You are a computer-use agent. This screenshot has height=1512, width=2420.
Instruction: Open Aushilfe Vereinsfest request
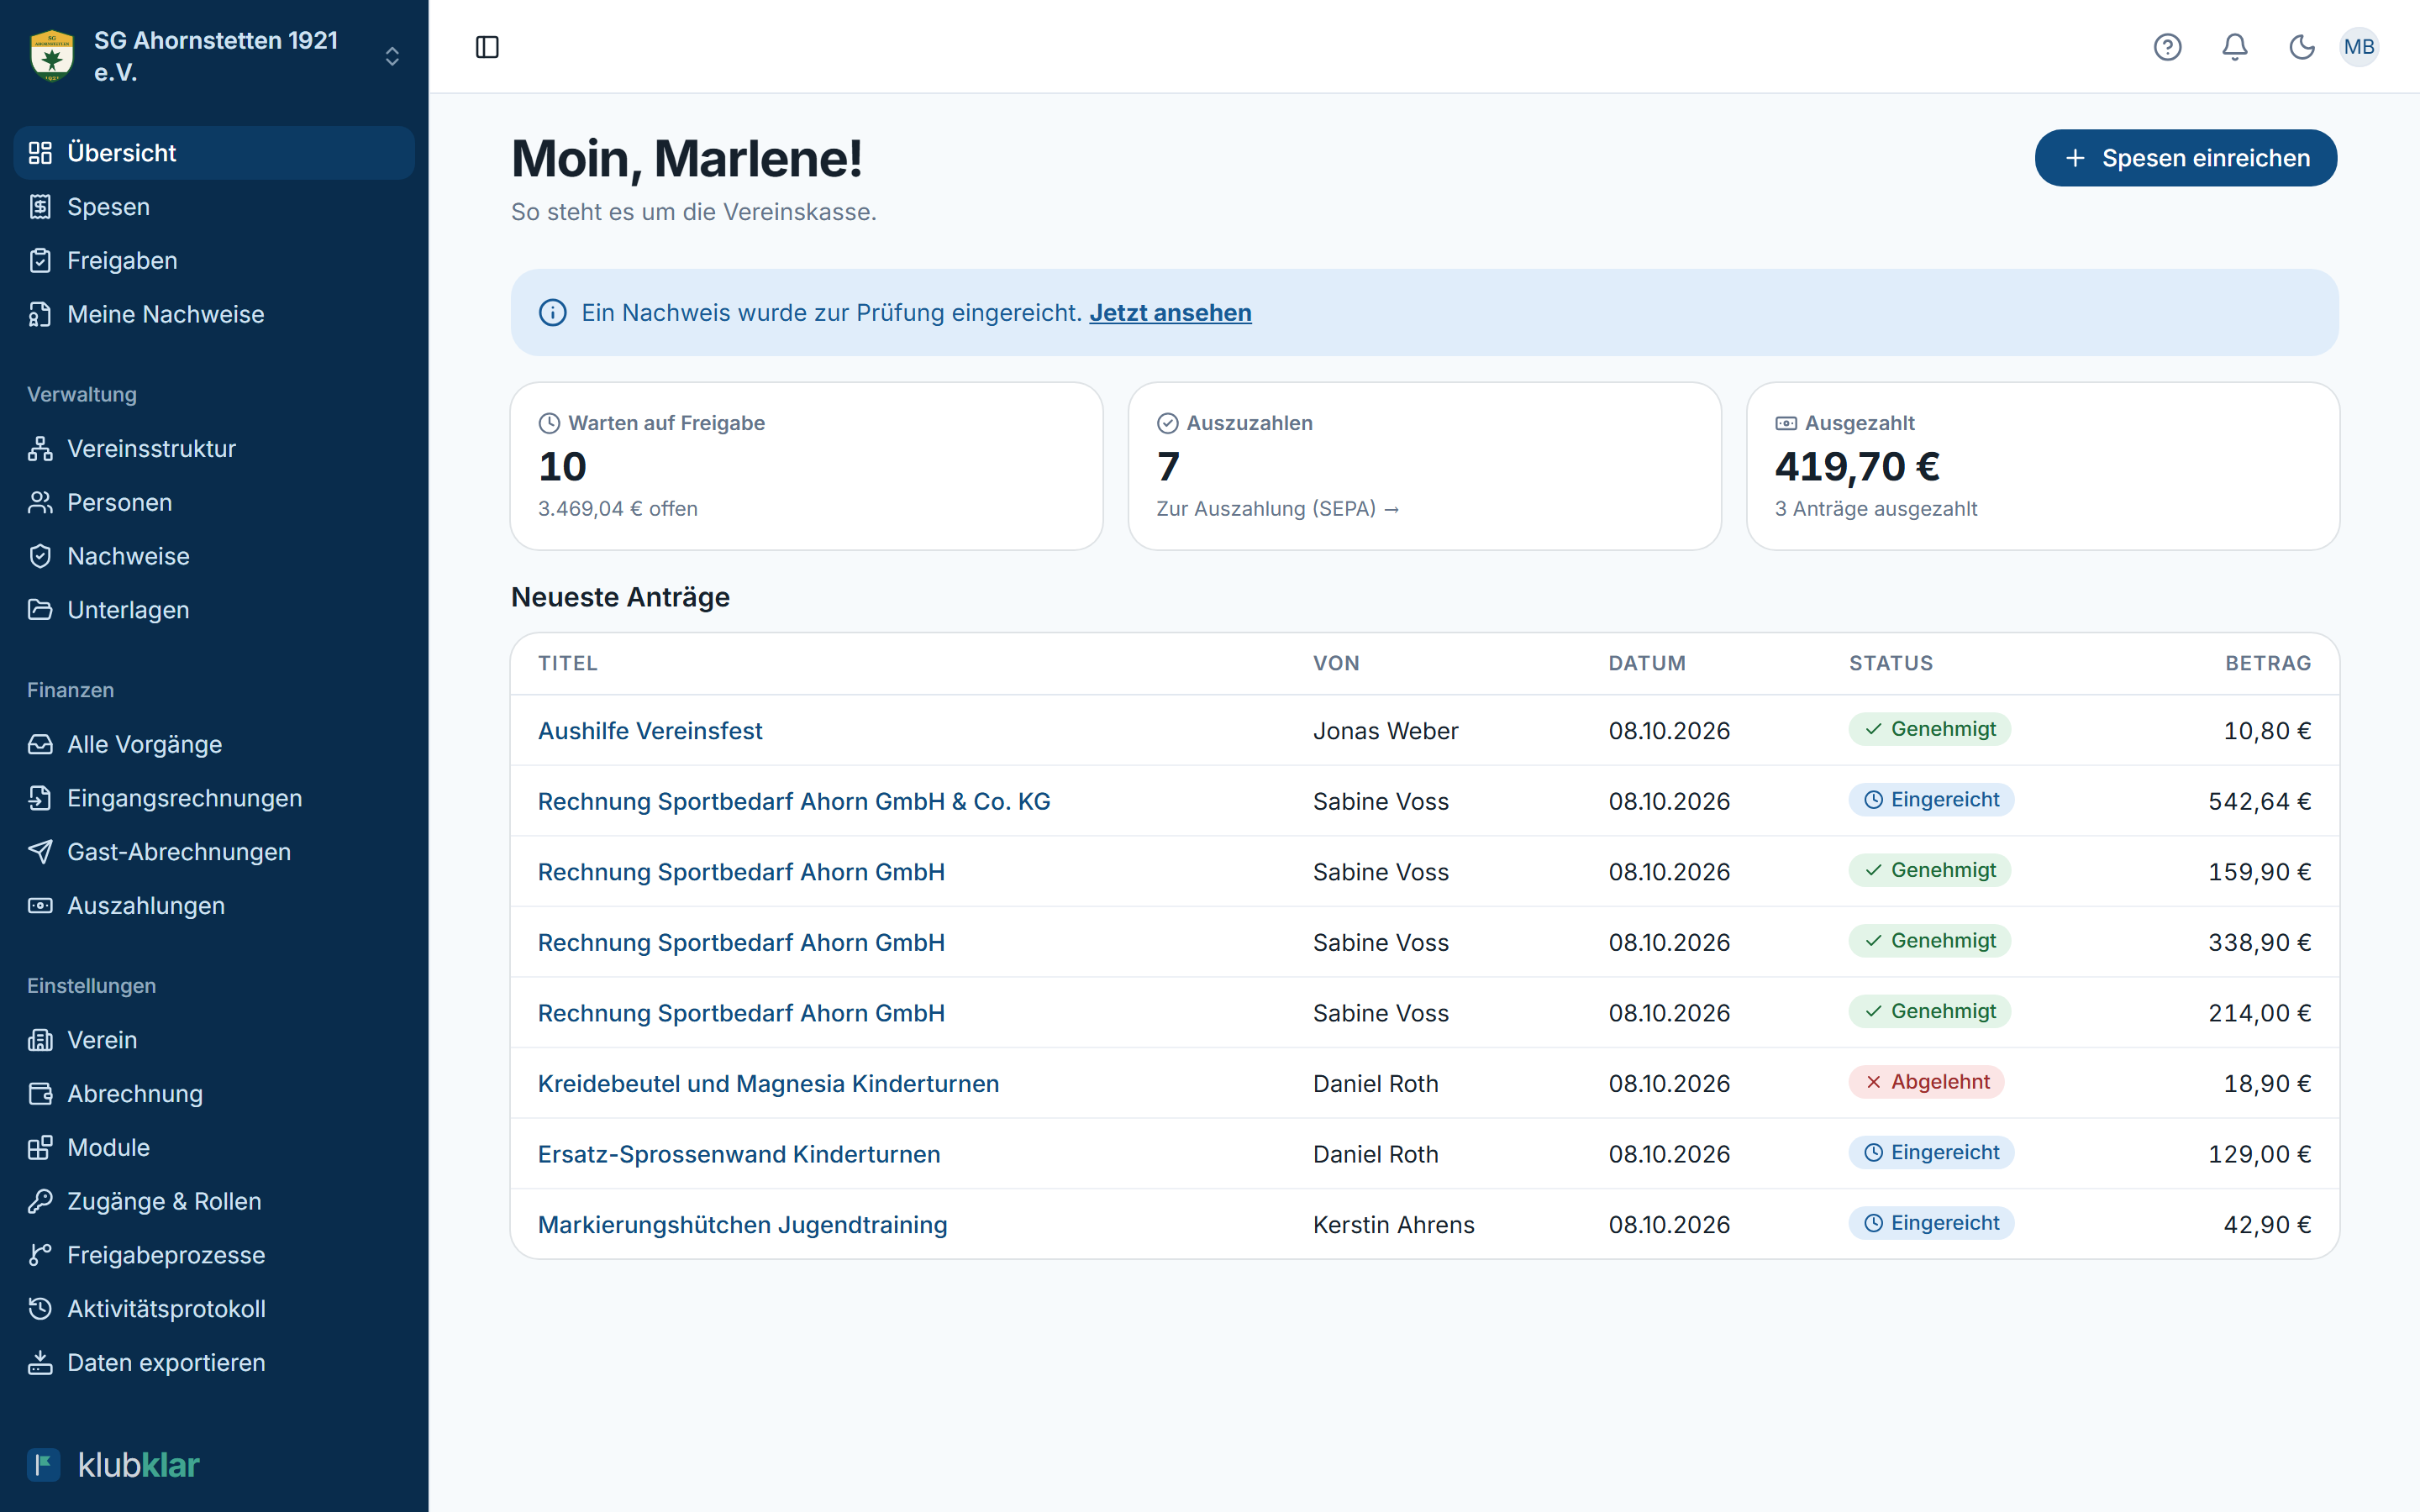click(x=650, y=731)
